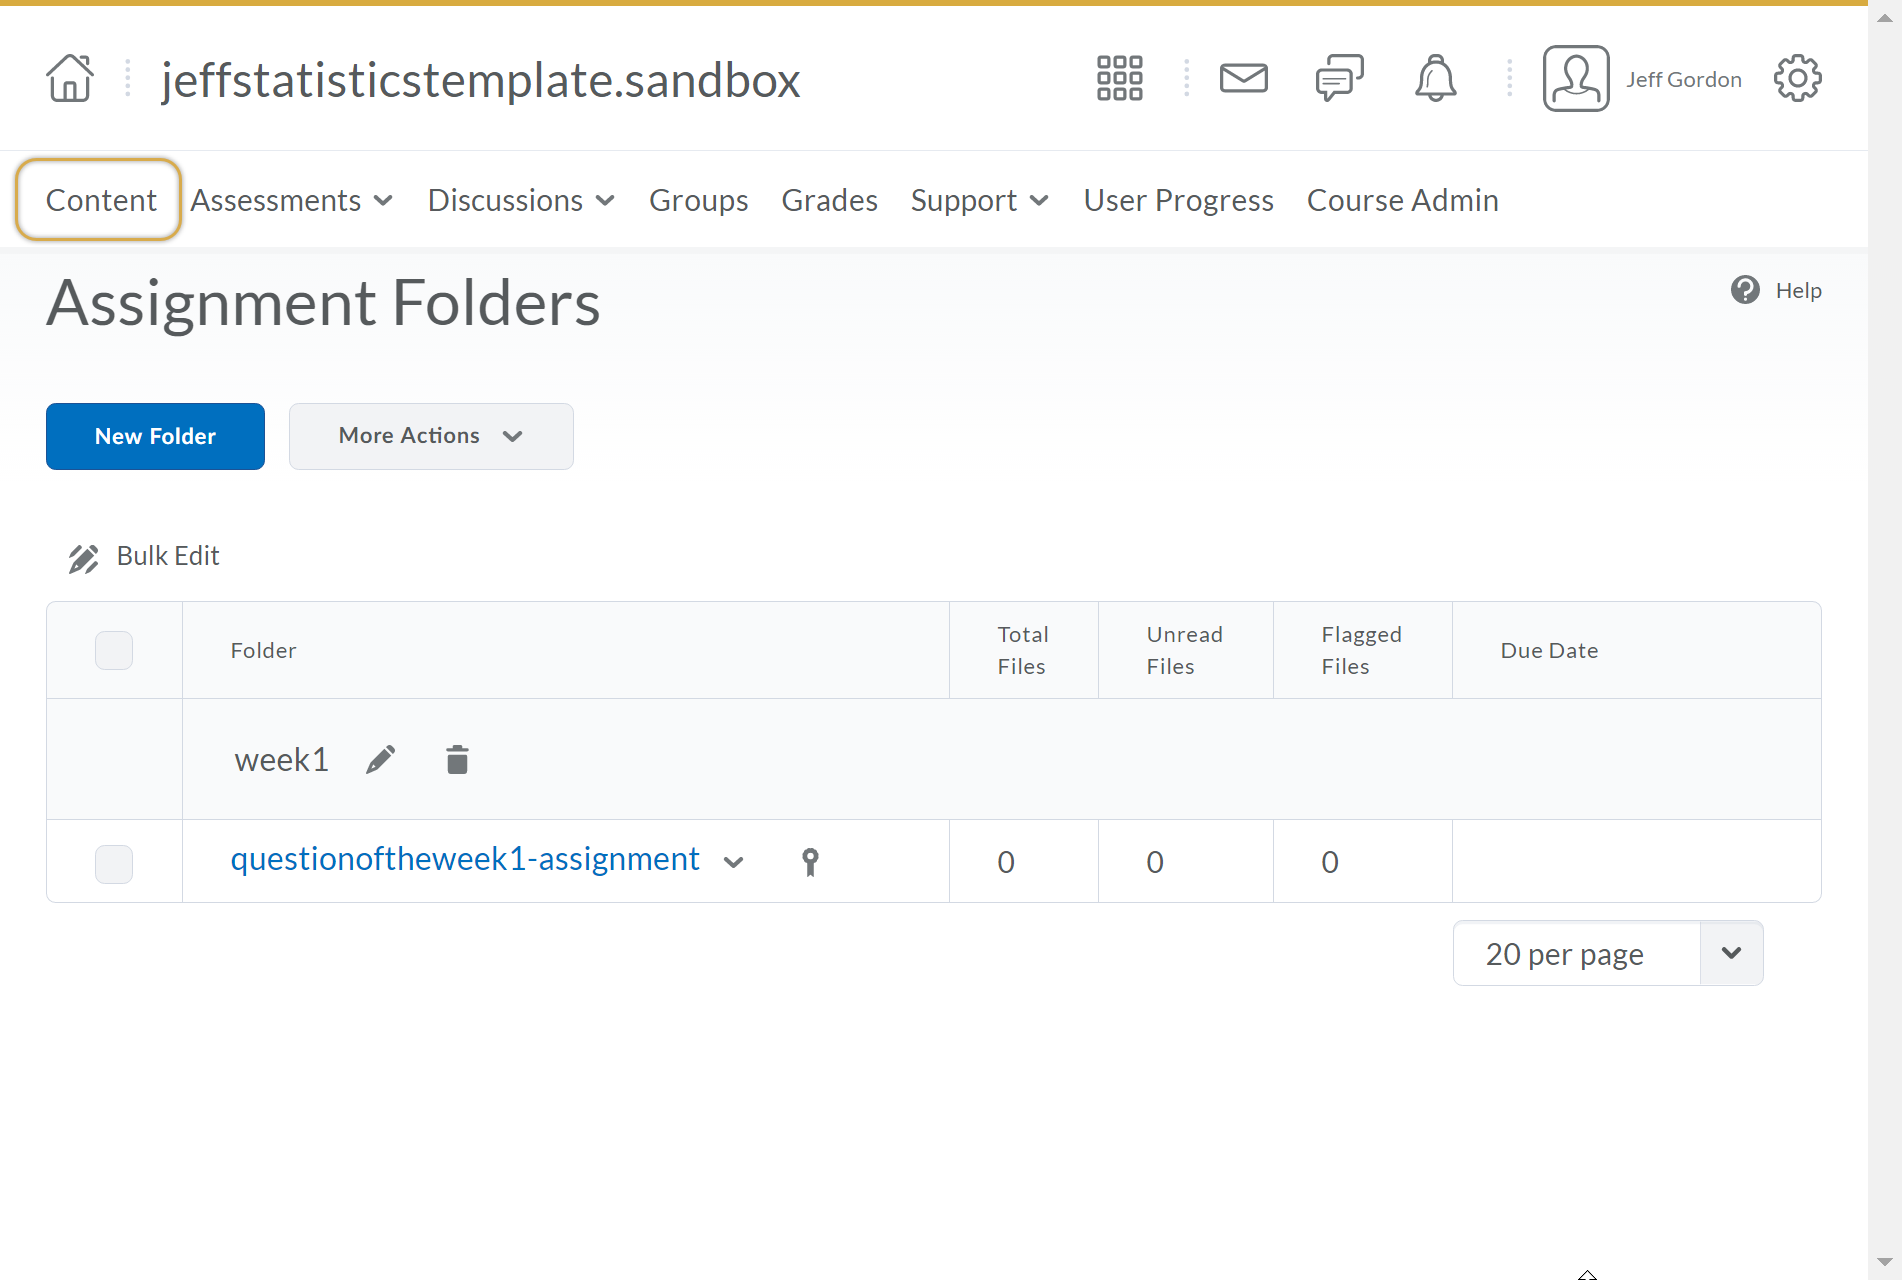Open questionoftheweek1-assignment context chevron
The image size is (1902, 1280).
pos(733,862)
